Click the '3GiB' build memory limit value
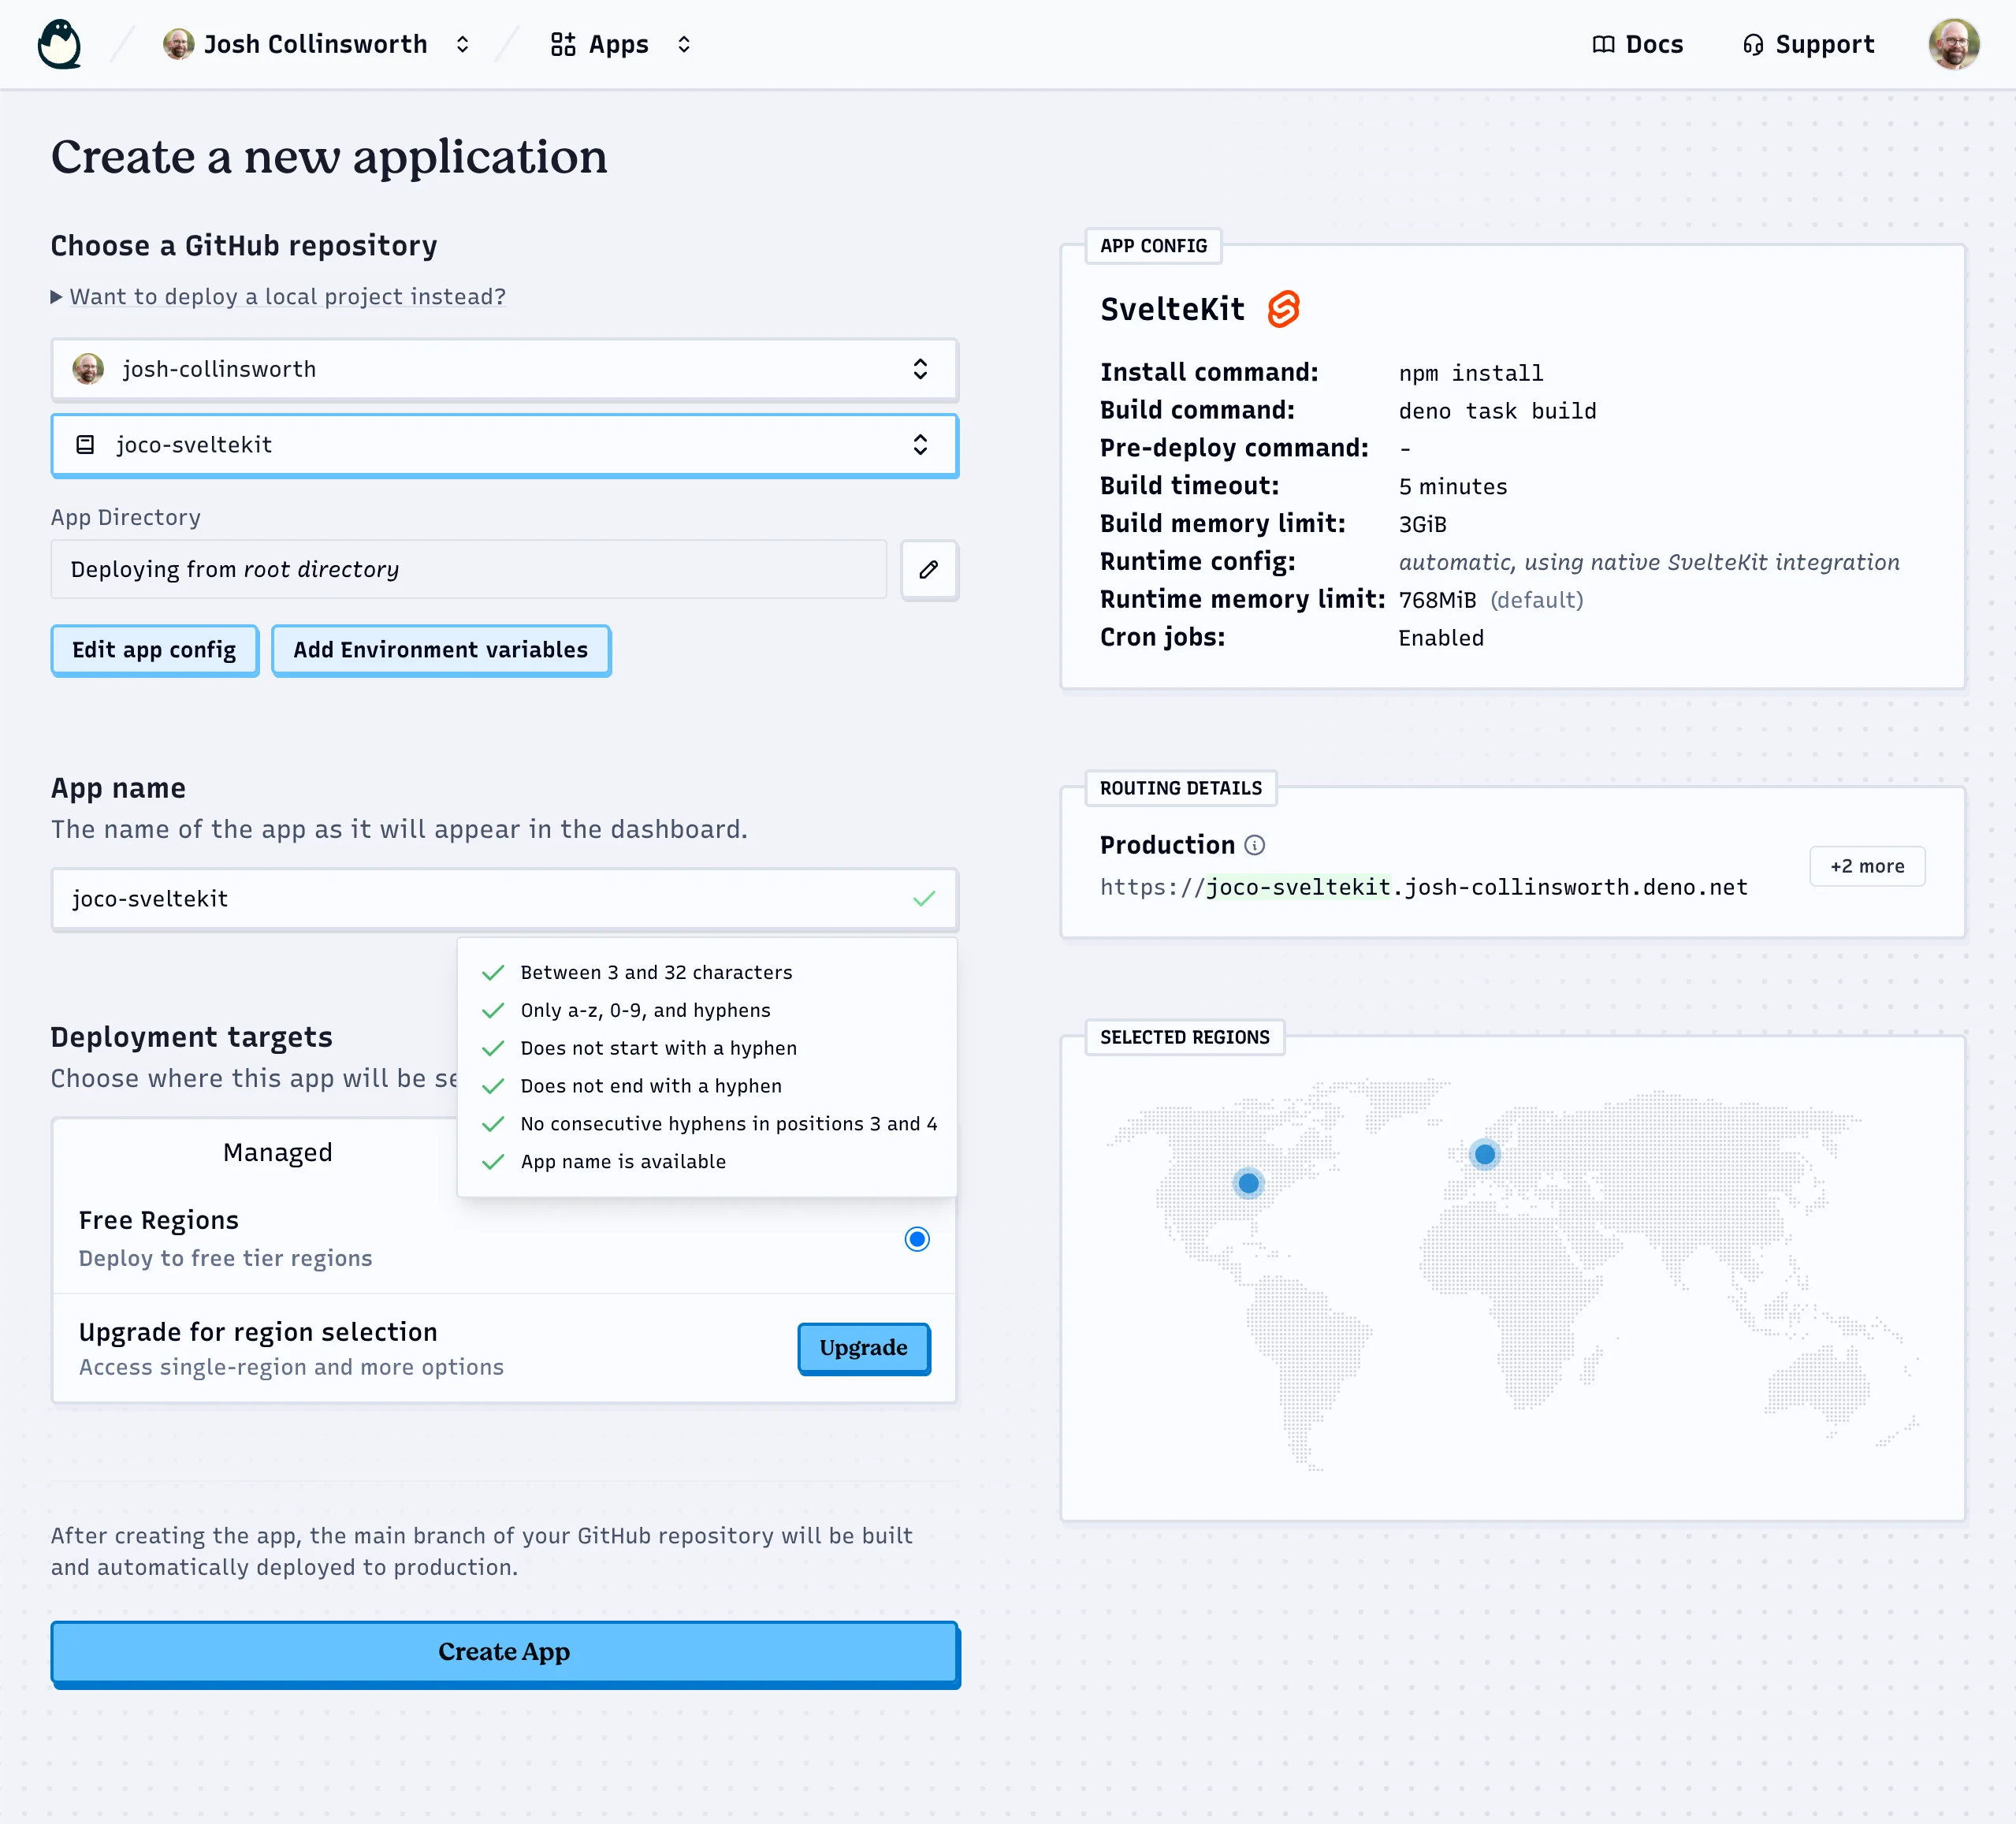This screenshot has height=1824, width=2016. pos(1422,525)
